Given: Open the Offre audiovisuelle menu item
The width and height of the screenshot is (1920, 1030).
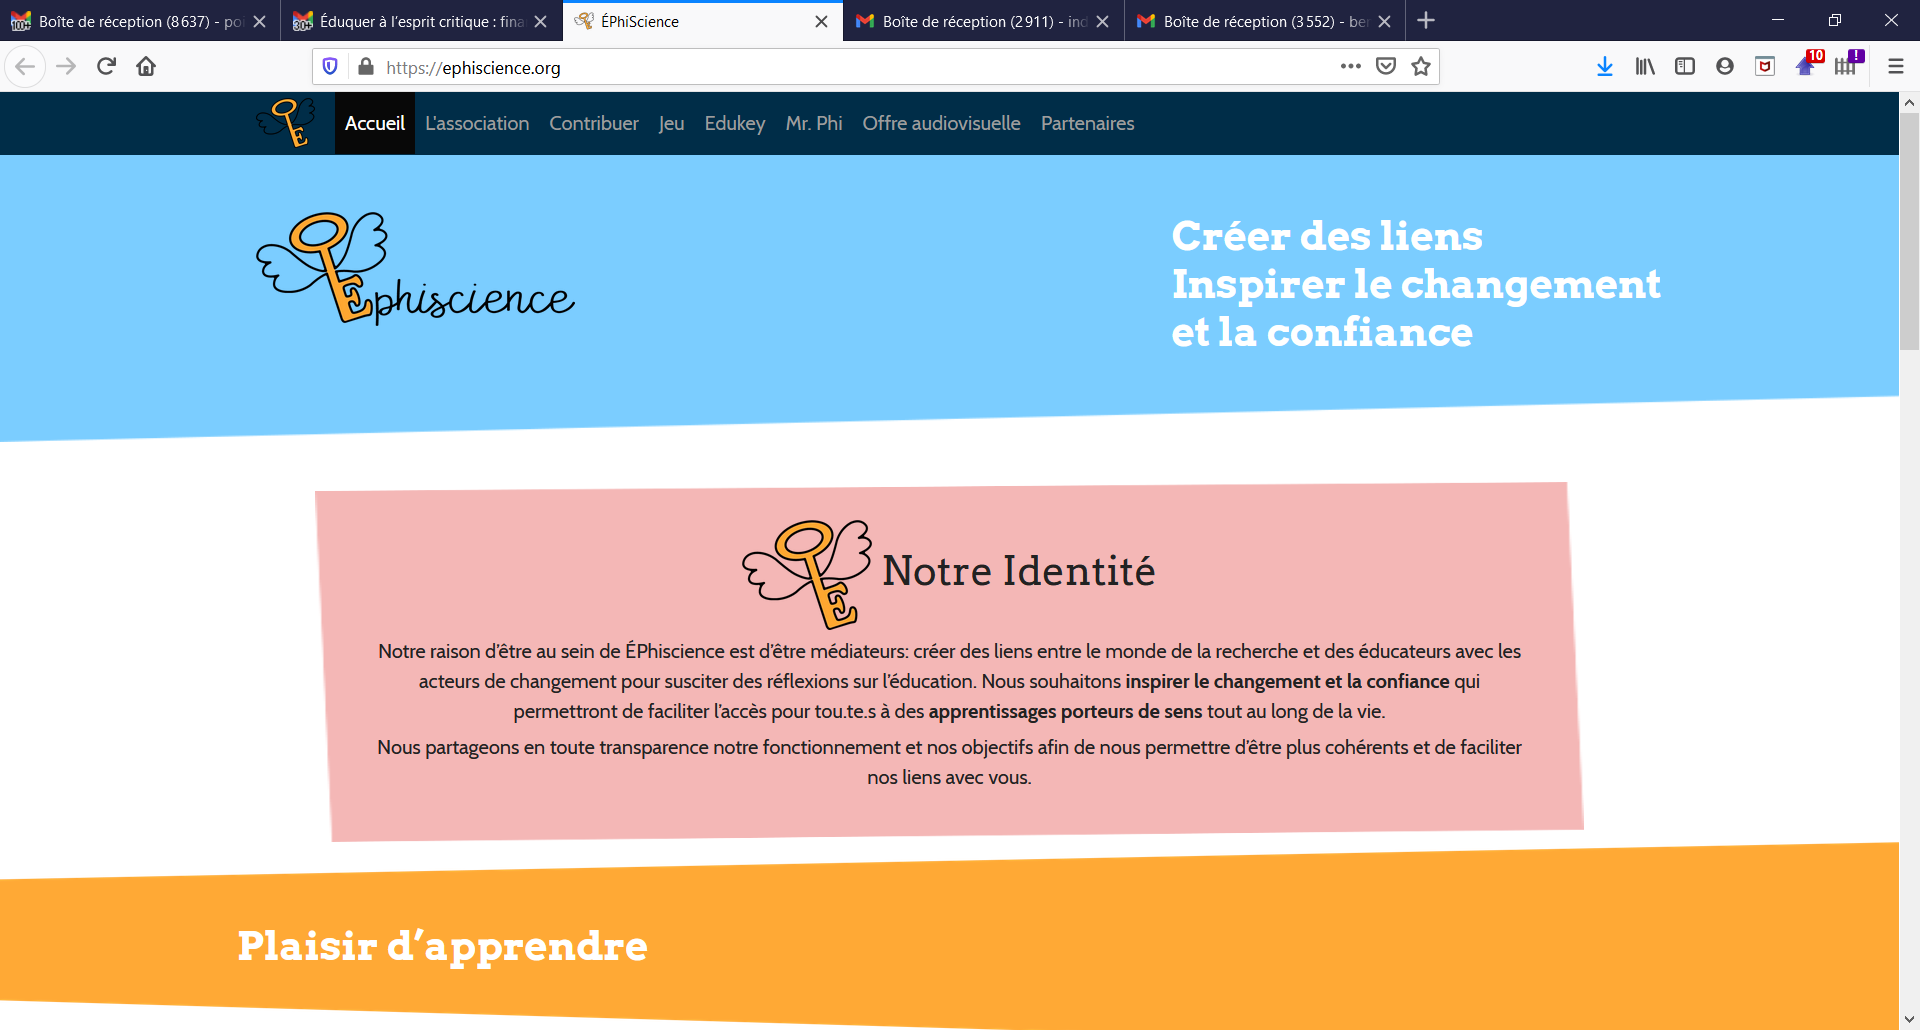Looking at the screenshot, I should 942,123.
